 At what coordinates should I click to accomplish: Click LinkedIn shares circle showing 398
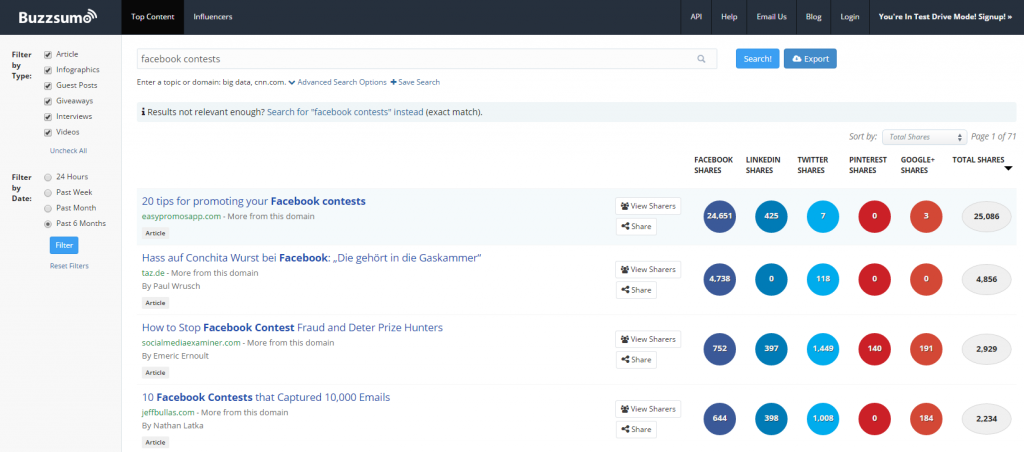[x=771, y=419]
